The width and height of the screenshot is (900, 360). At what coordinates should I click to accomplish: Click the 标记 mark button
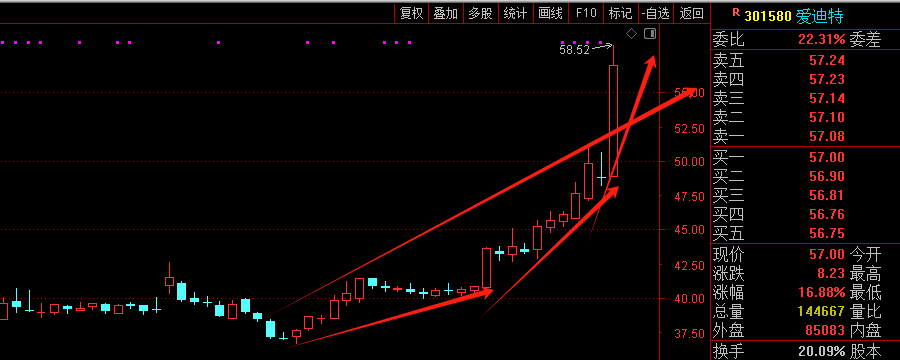point(620,14)
